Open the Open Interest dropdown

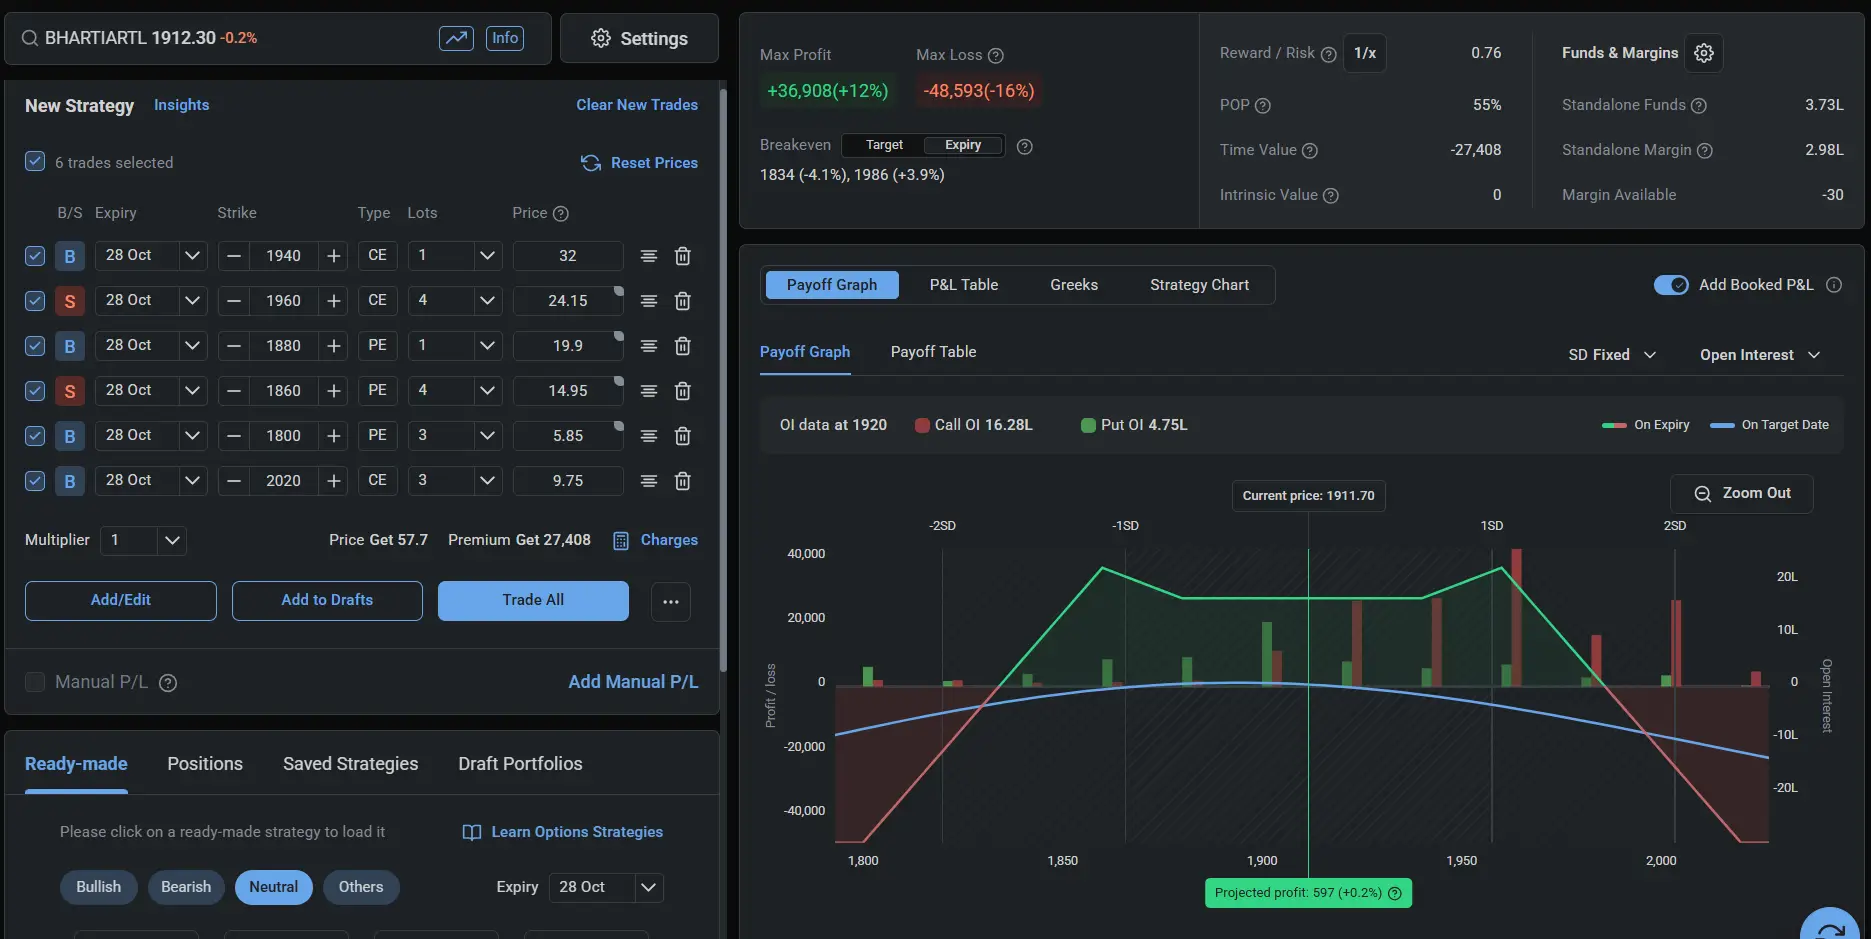[x=1759, y=355]
